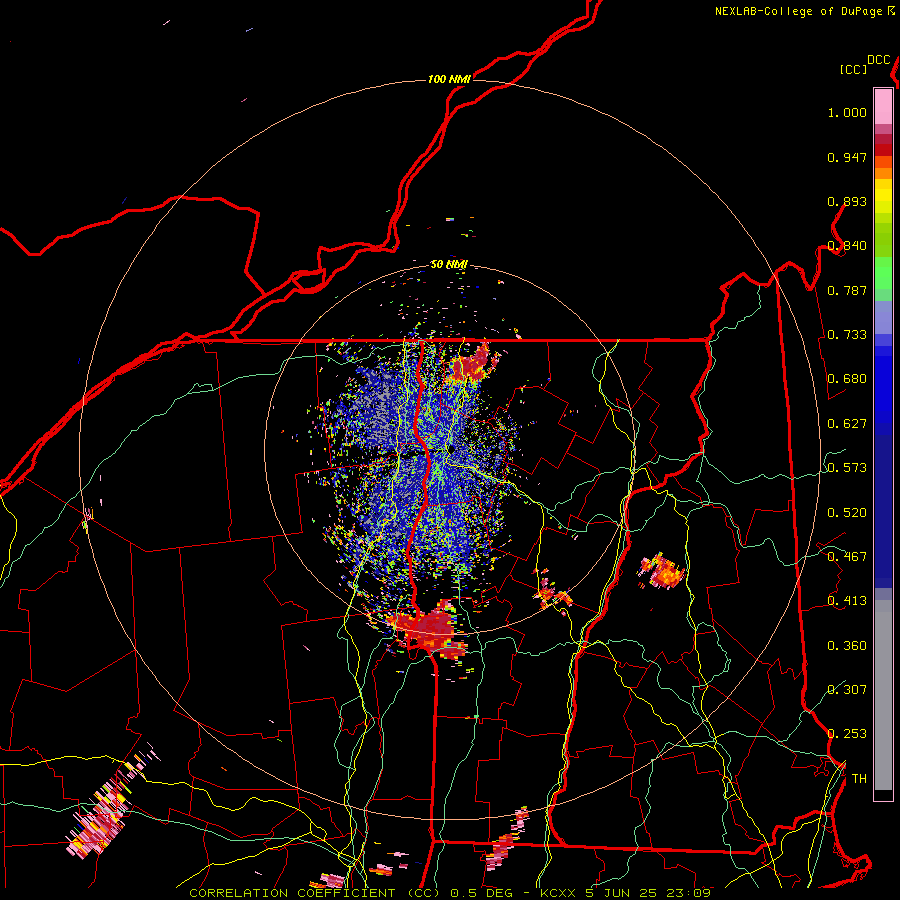Select the 0.360 scale value
The height and width of the screenshot is (900, 900).
click(847, 646)
